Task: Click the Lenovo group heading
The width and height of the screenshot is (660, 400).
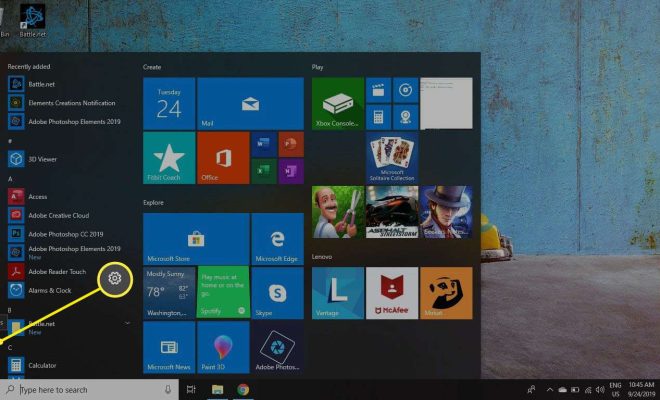Action: click(x=322, y=256)
